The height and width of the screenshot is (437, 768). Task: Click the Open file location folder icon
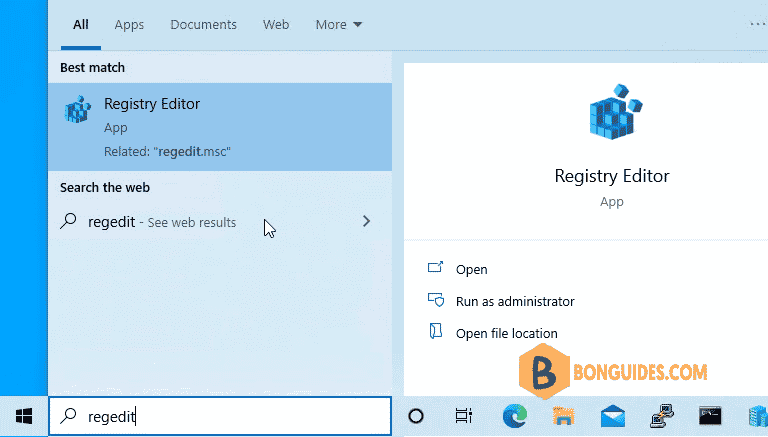pyautogui.click(x=435, y=332)
